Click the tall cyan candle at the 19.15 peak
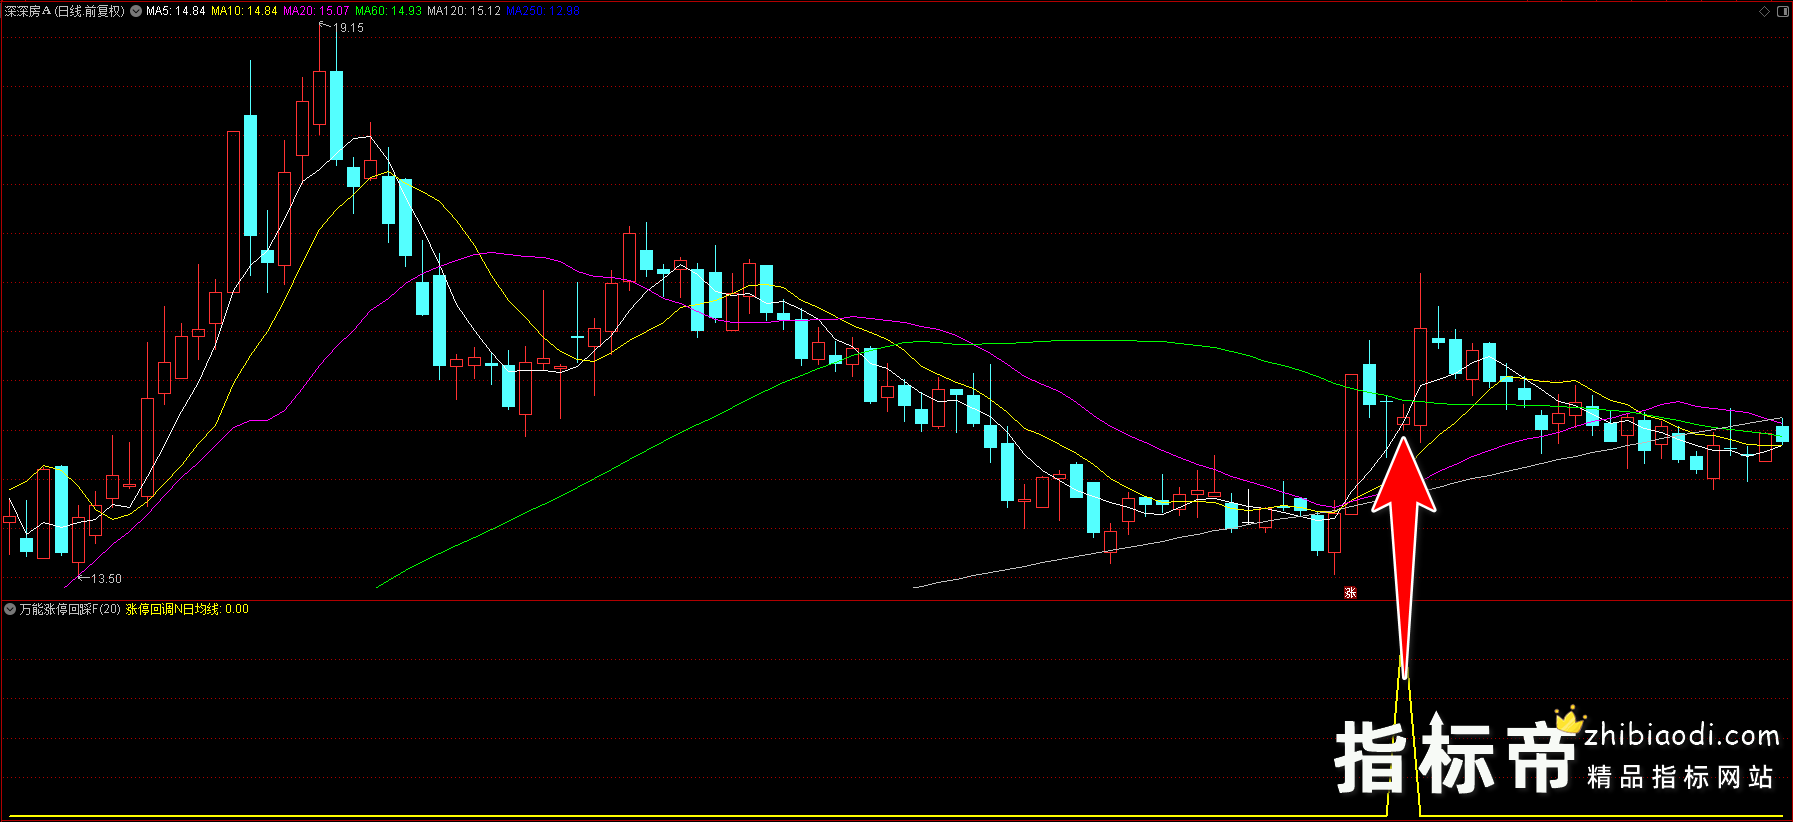 (x=336, y=114)
